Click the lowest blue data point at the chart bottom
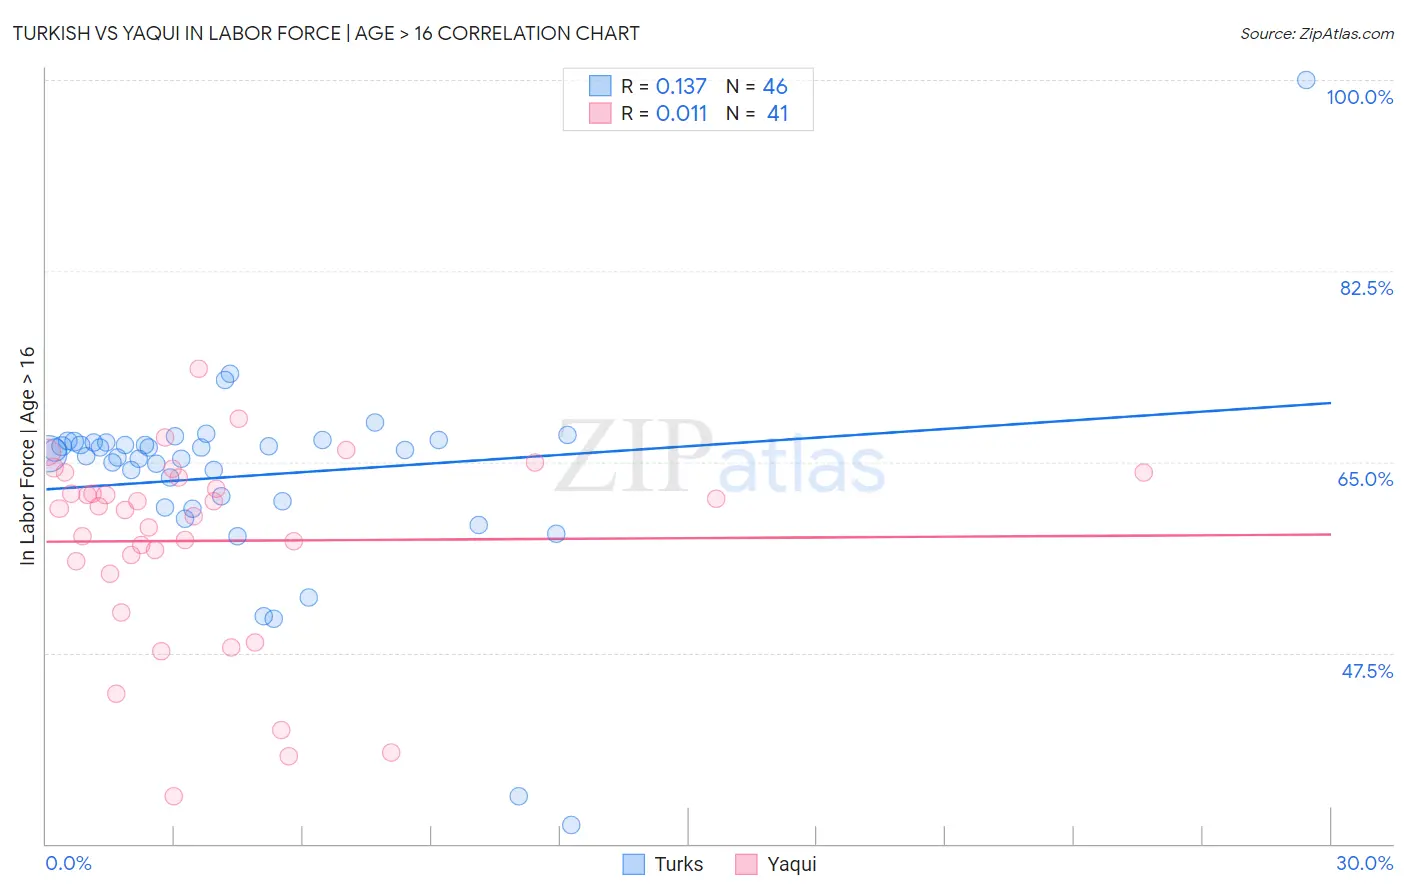The height and width of the screenshot is (892, 1406). pyautogui.click(x=571, y=825)
